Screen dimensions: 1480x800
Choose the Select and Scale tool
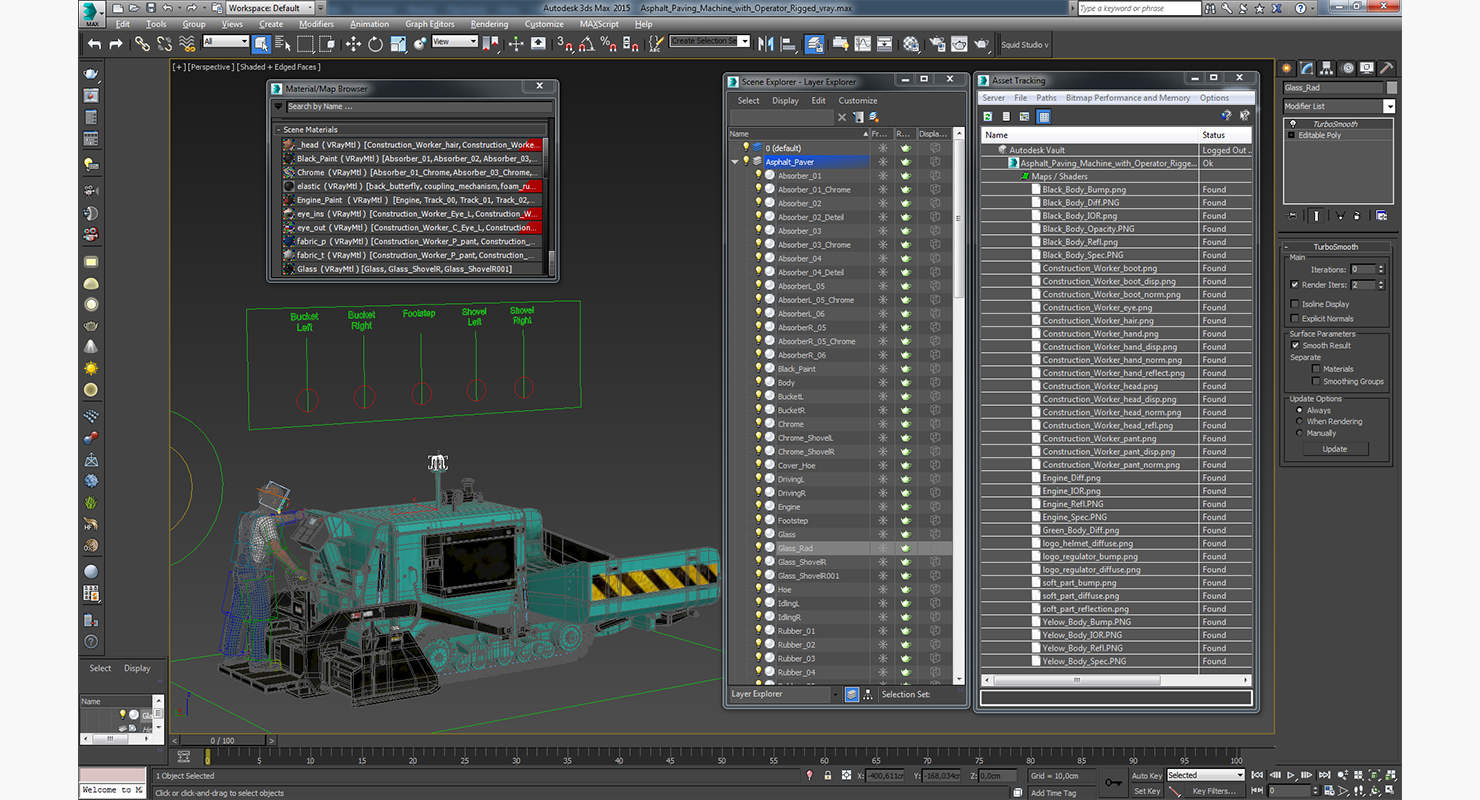pos(398,44)
